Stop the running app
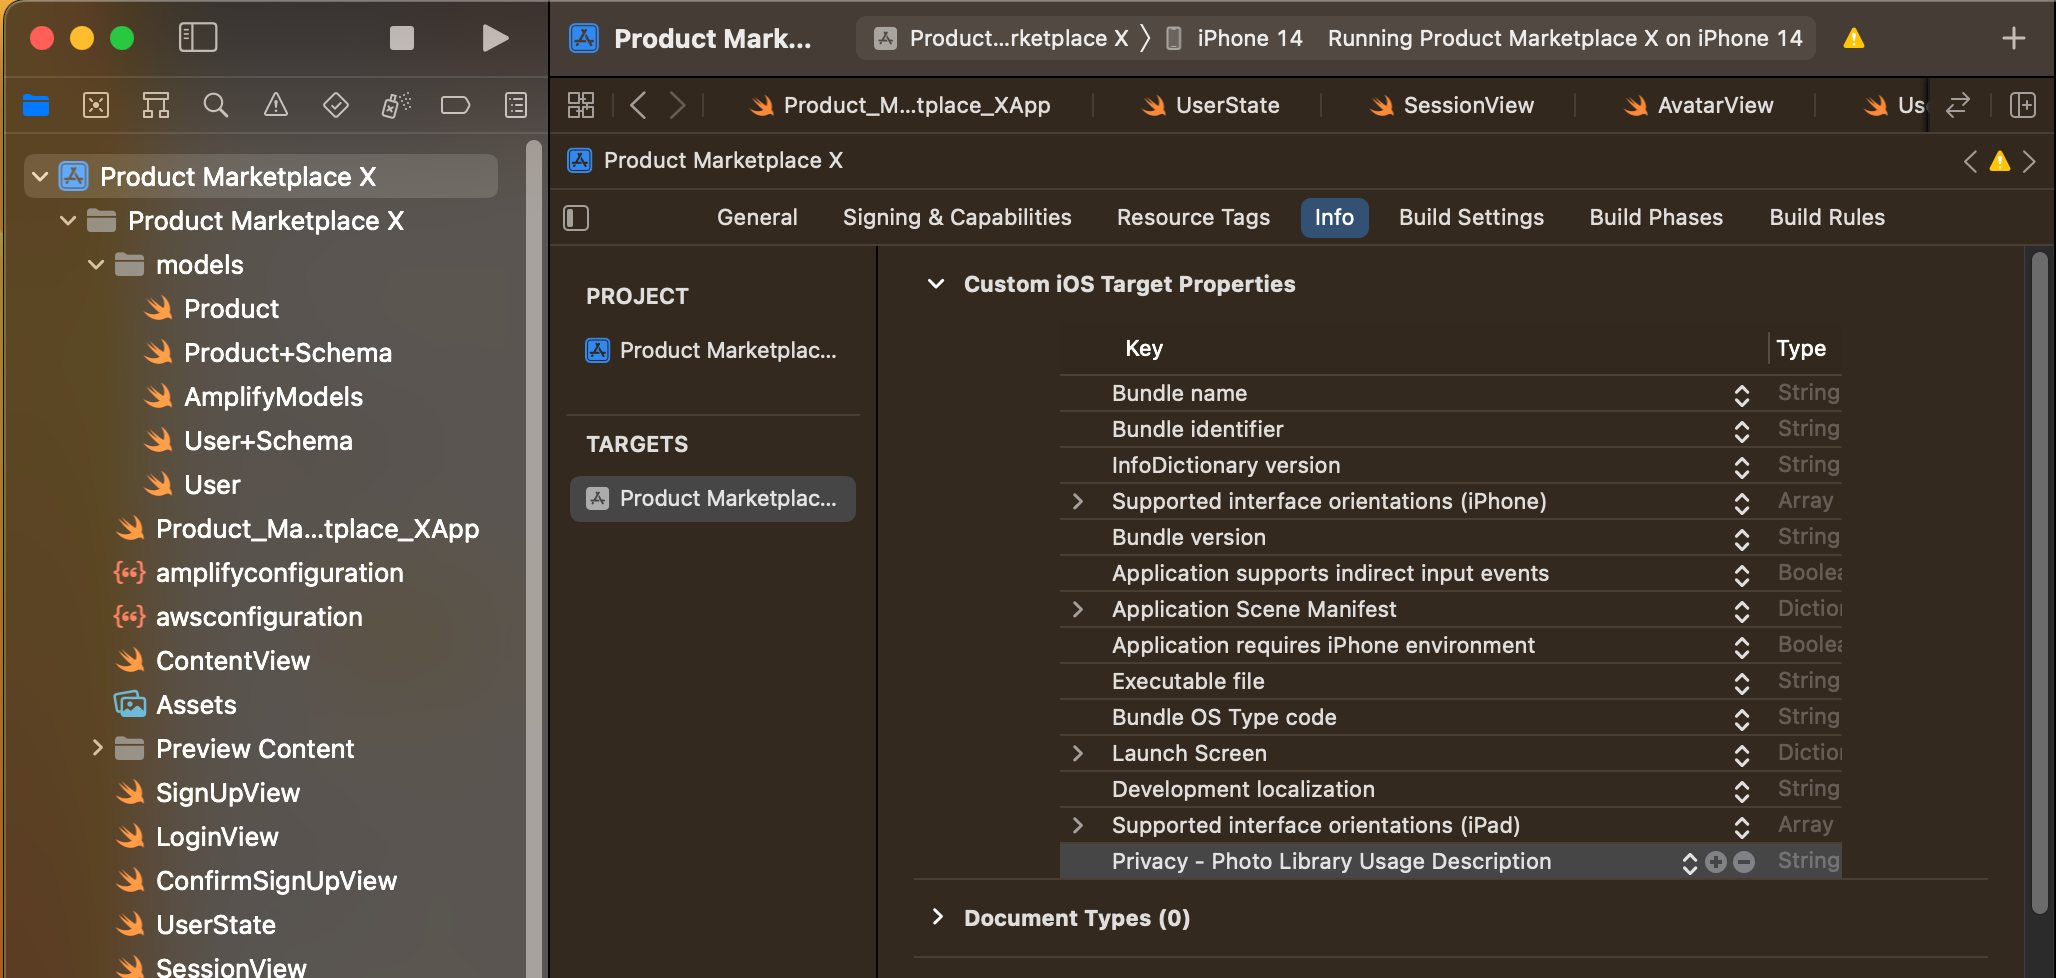2056x978 pixels. coord(402,38)
